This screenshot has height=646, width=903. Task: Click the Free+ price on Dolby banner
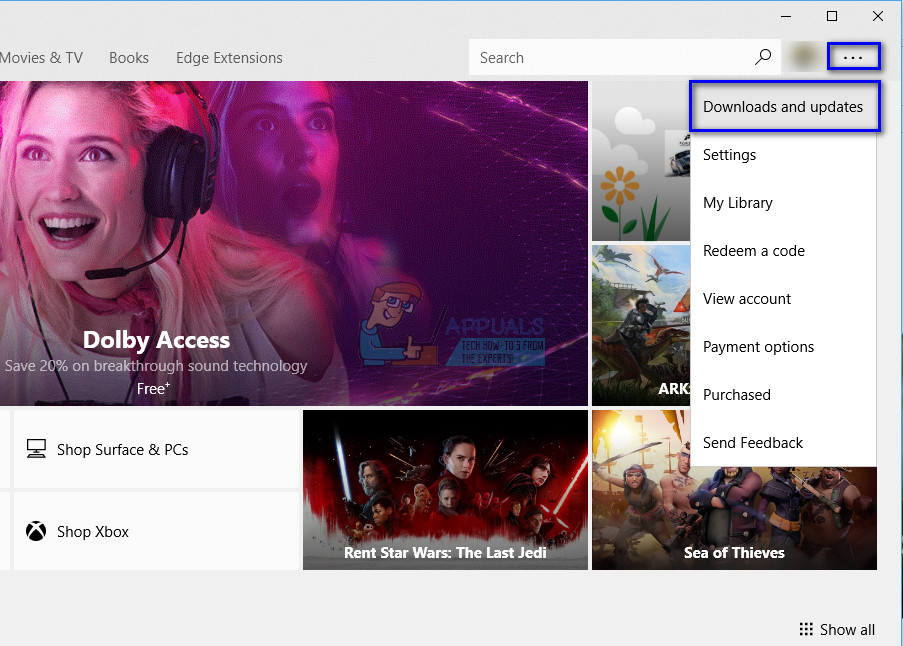(x=153, y=389)
